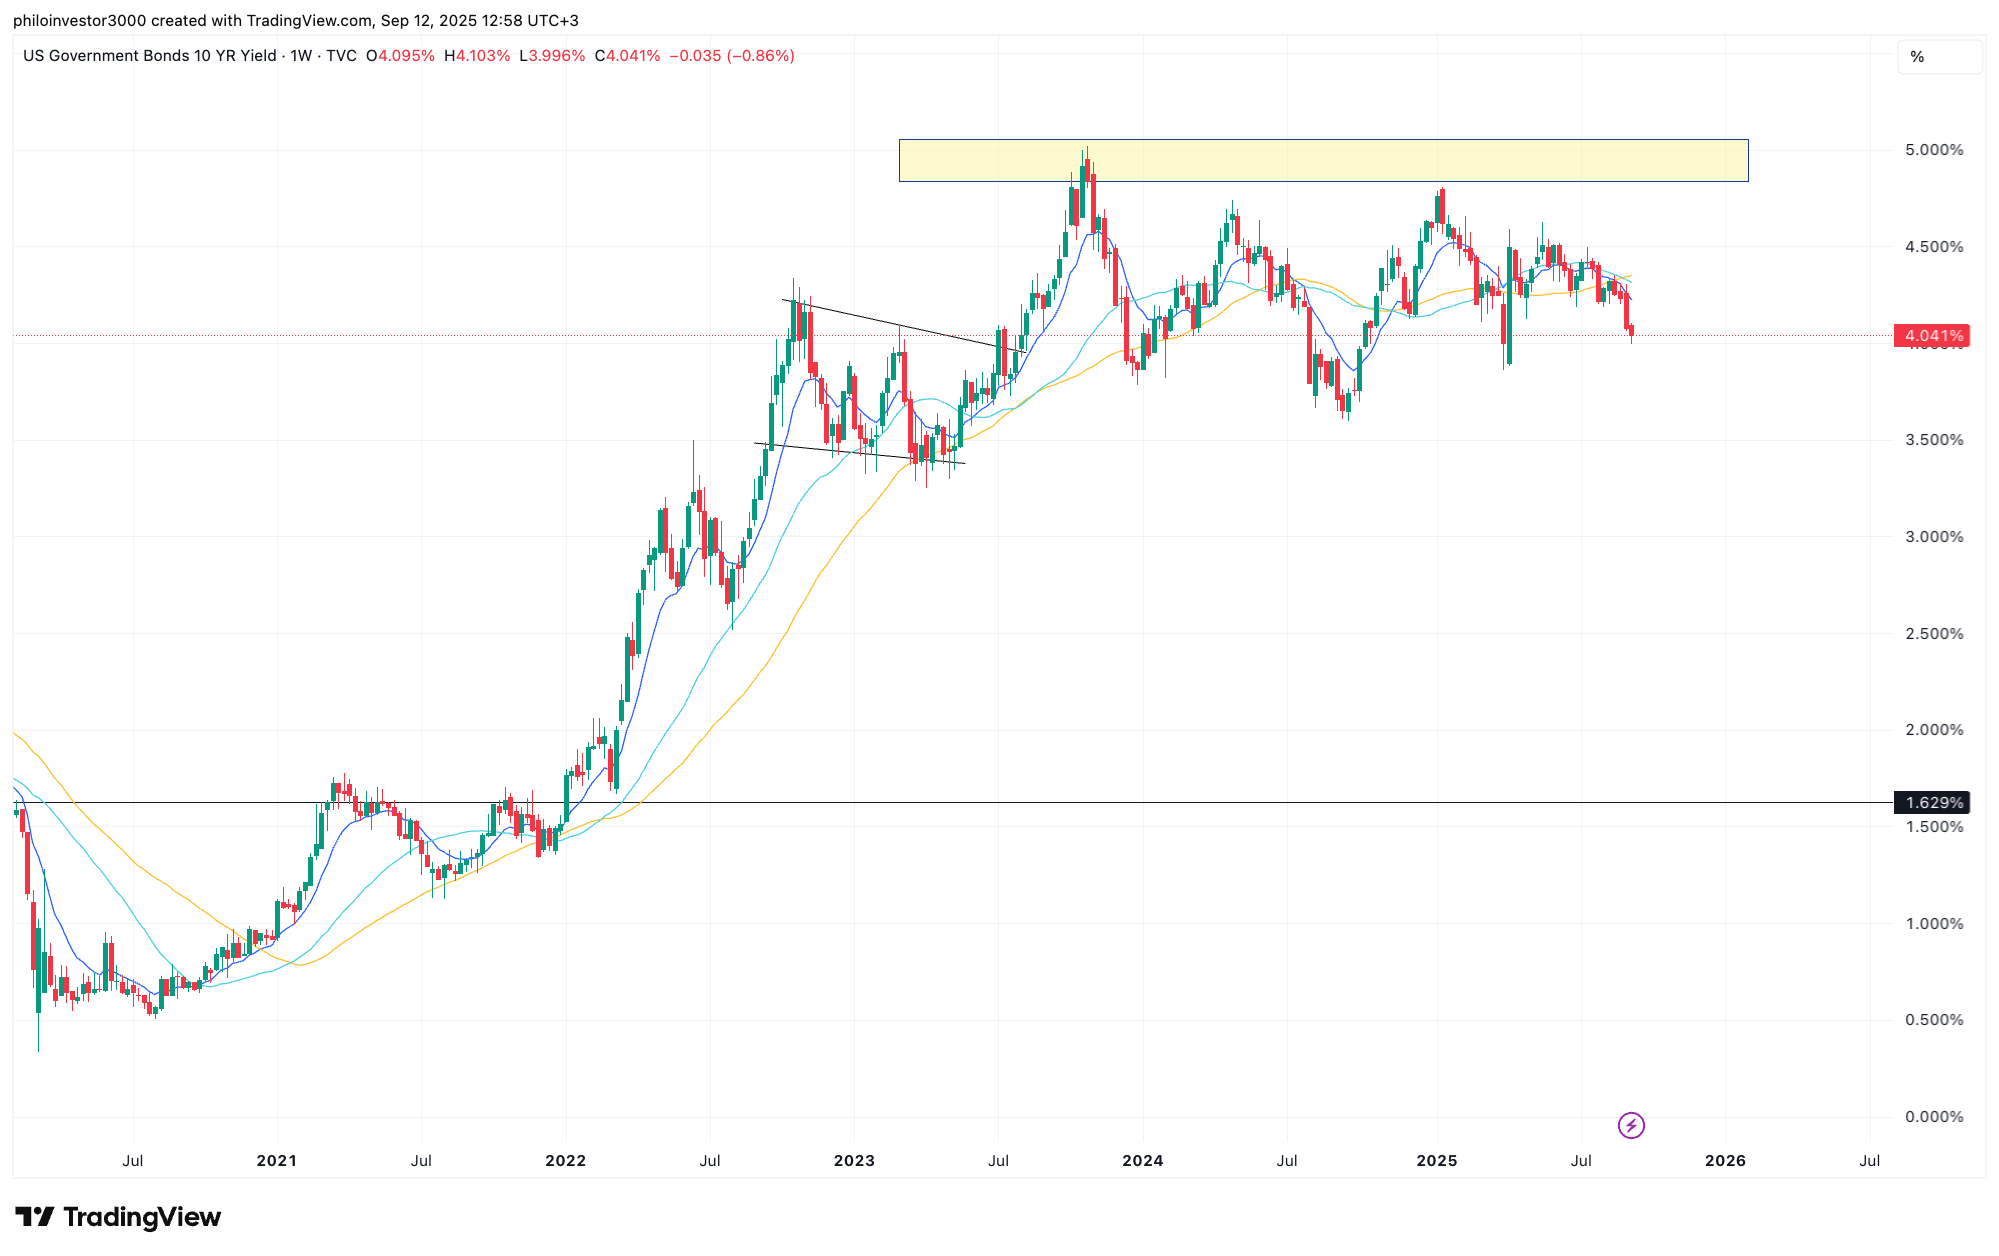Click the TradingView logo at bottom left
The width and height of the screenshot is (1999, 1256).
(x=118, y=1217)
